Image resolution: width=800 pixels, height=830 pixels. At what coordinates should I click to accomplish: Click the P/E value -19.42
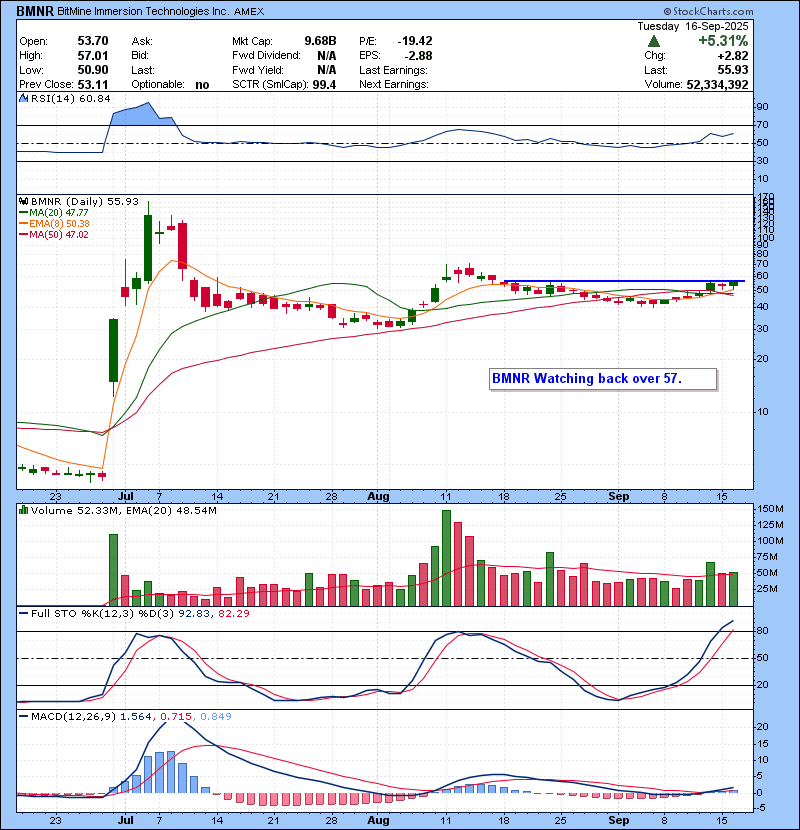(x=415, y=41)
